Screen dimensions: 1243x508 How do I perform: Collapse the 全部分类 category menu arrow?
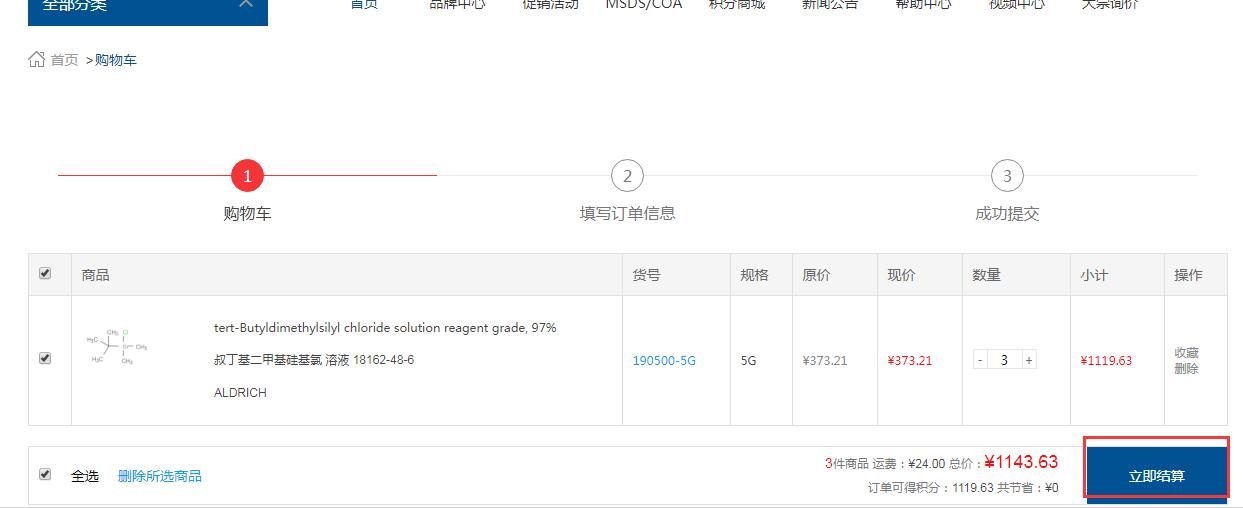tap(246, 4)
